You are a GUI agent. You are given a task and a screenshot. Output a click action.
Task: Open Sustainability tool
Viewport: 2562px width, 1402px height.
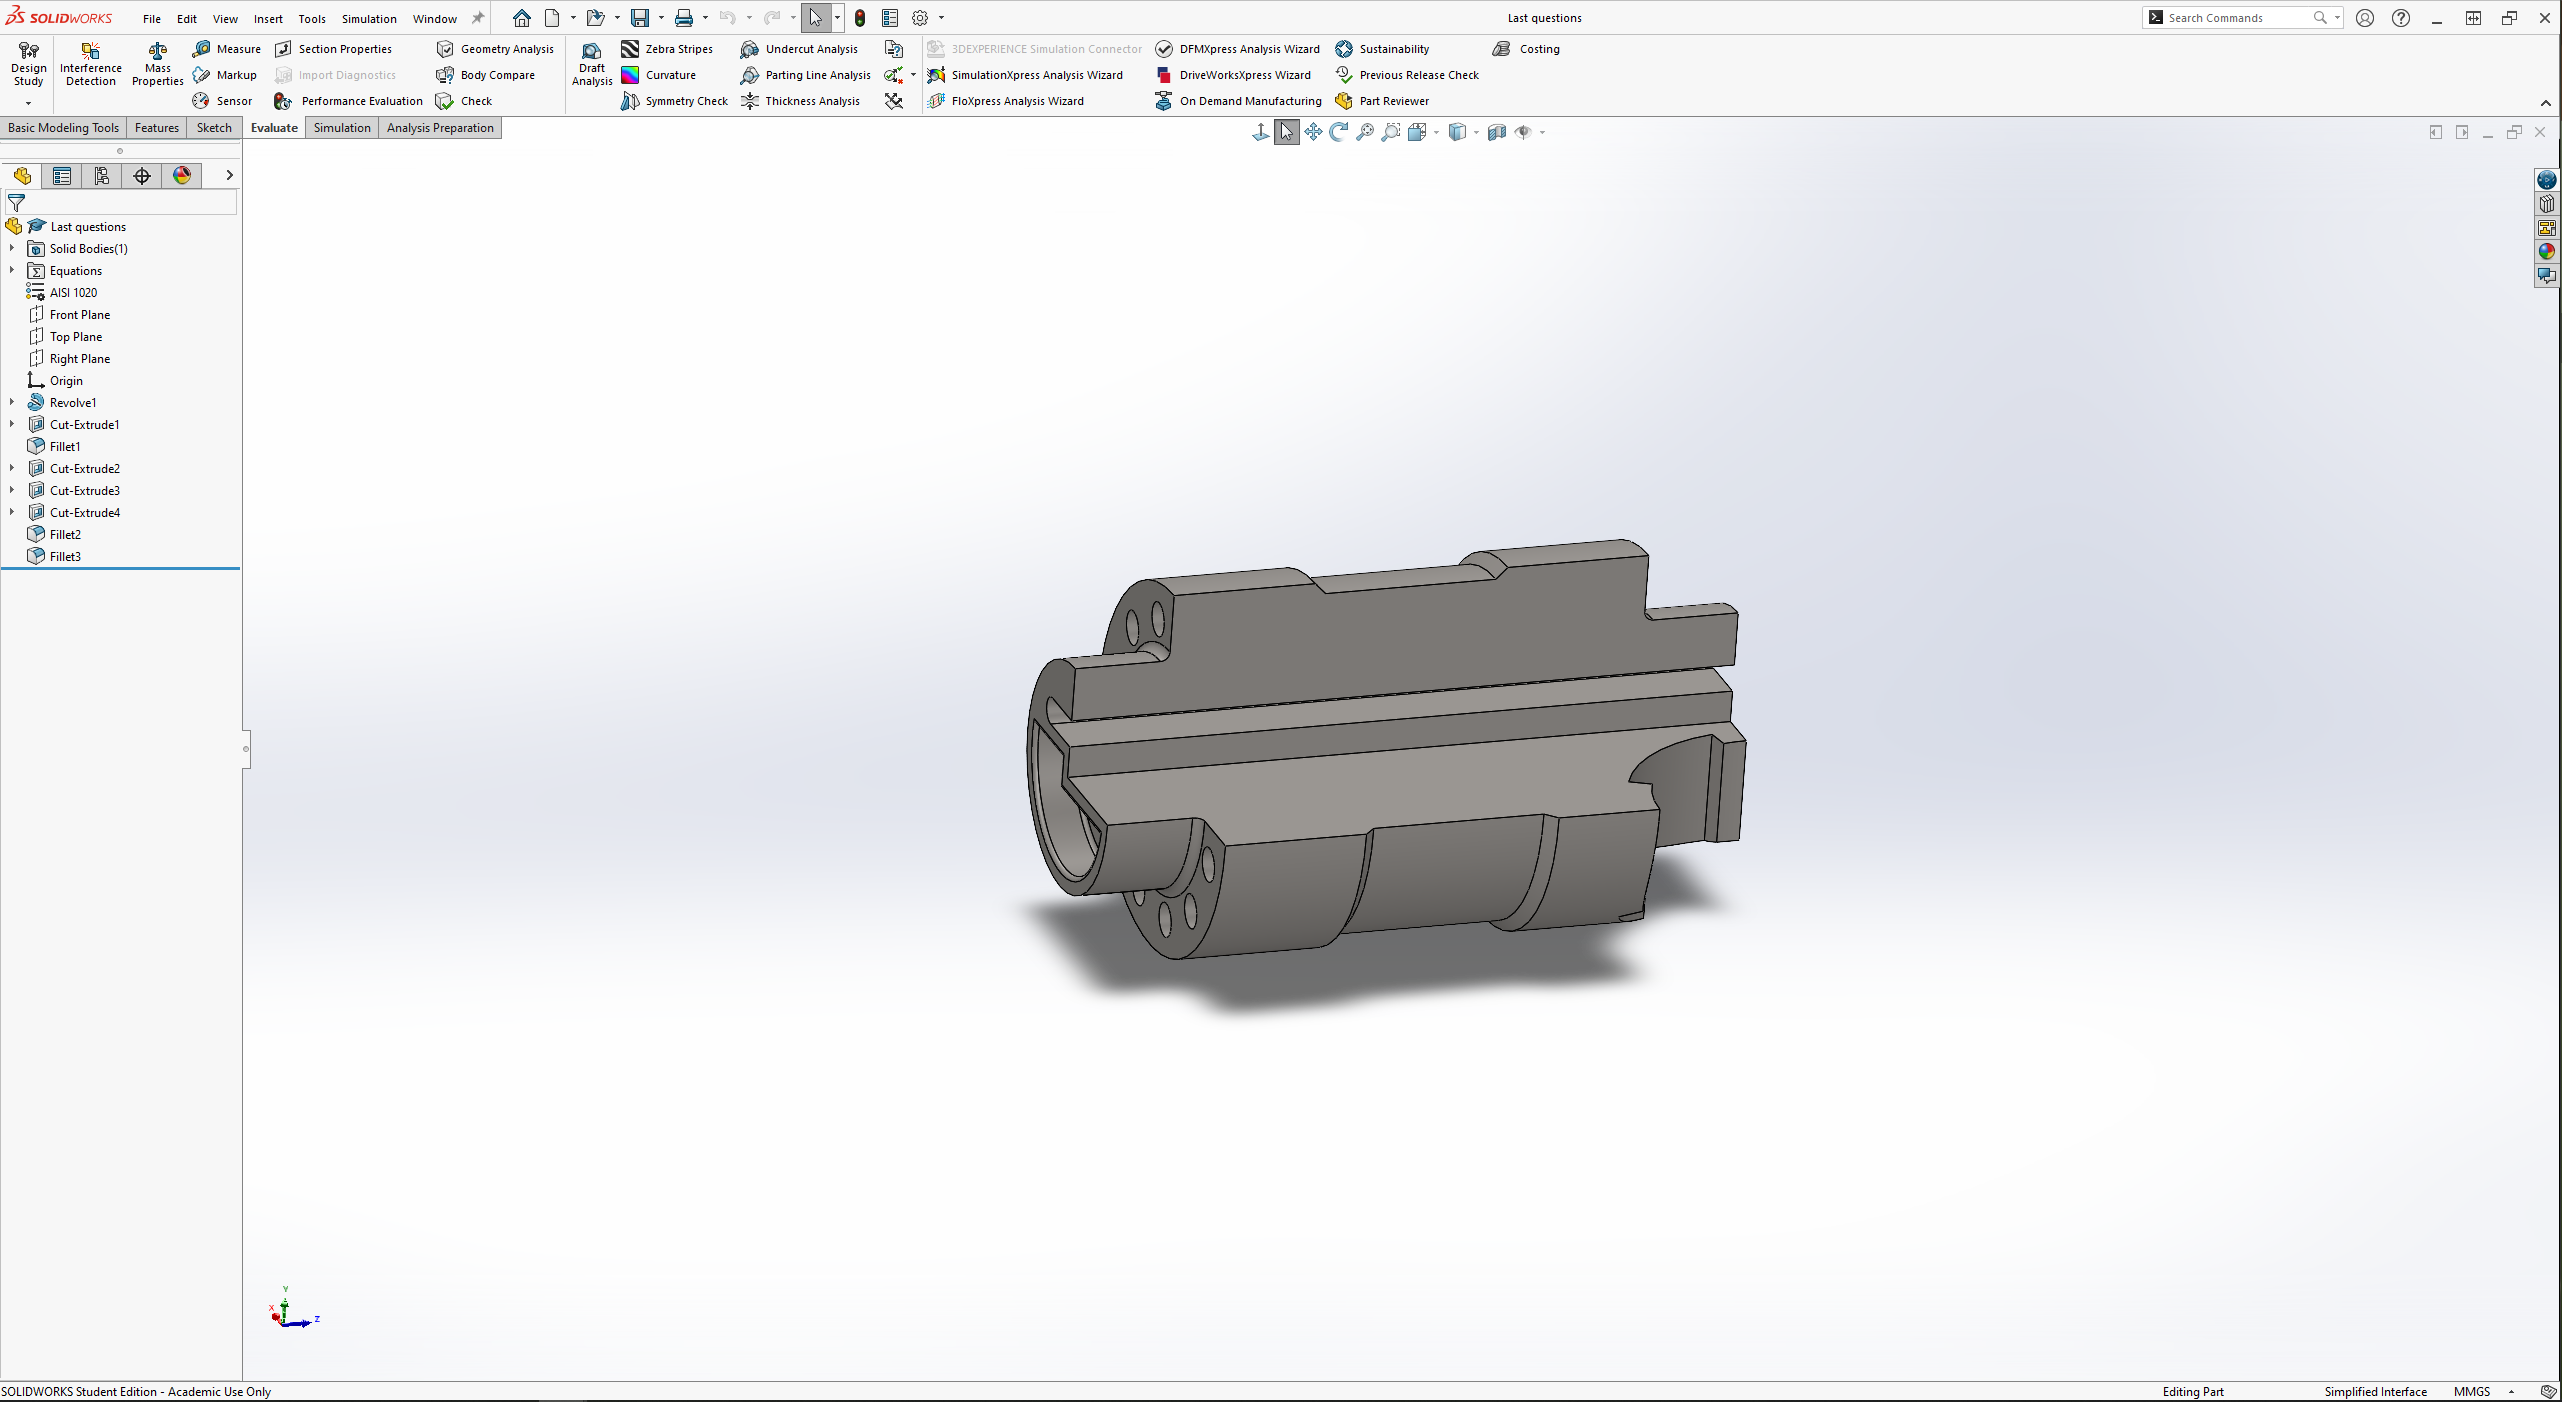[x=1383, y=49]
